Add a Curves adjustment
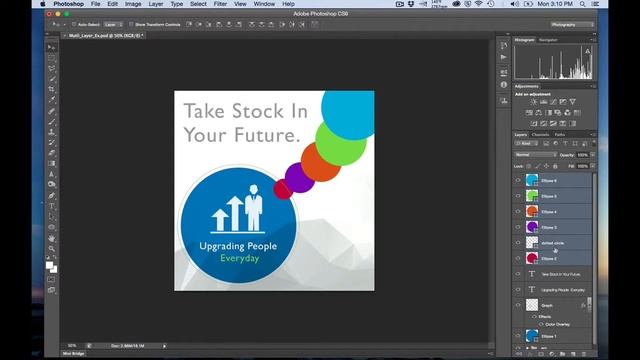 pyautogui.click(x=553, y=102)
